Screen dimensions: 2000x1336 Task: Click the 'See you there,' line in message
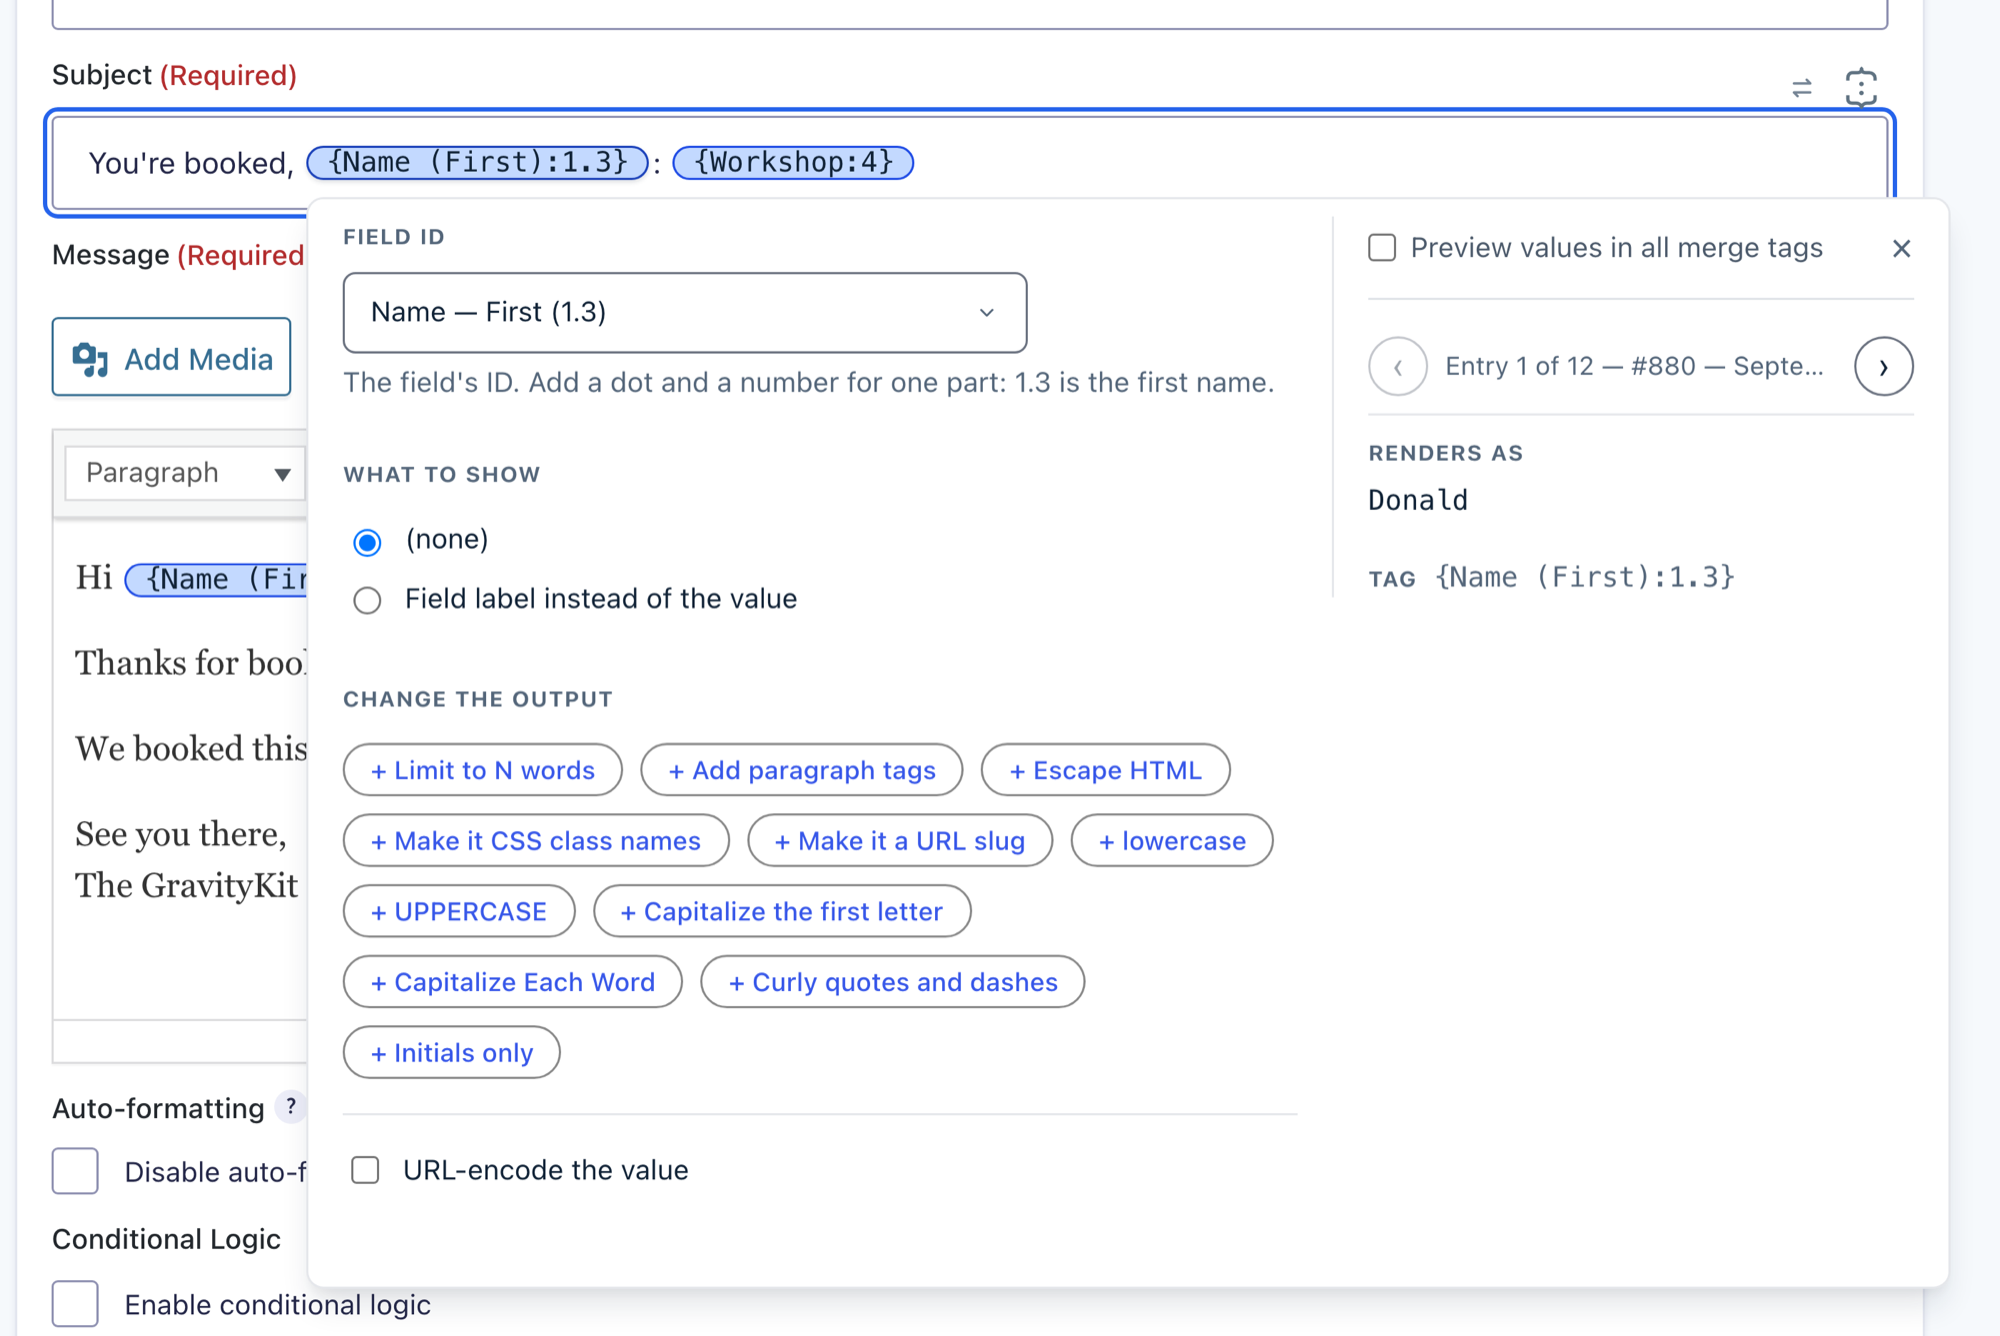tap(181, 834)
